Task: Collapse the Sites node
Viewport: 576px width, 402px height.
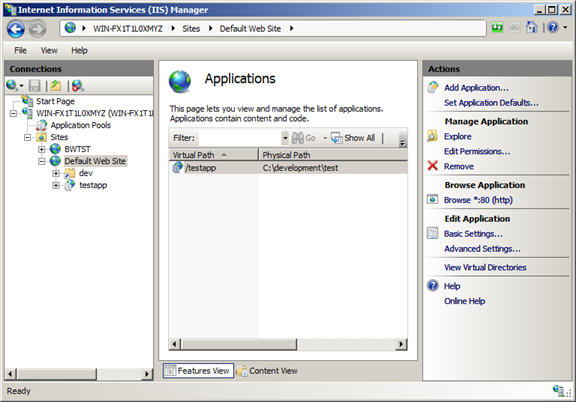Action: tap(28, 137)
